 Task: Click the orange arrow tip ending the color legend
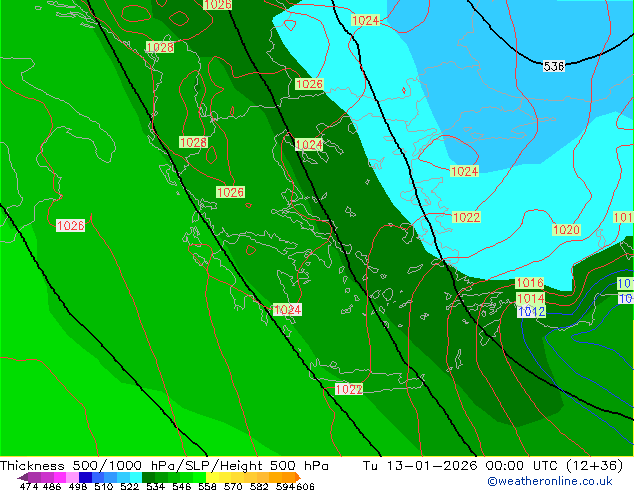pos(298,477)
